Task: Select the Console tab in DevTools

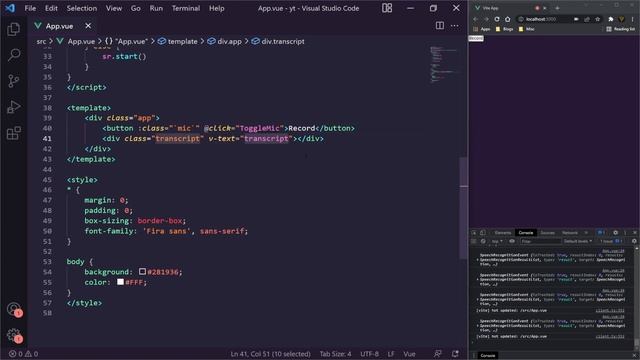Action: tap(526, 233)
